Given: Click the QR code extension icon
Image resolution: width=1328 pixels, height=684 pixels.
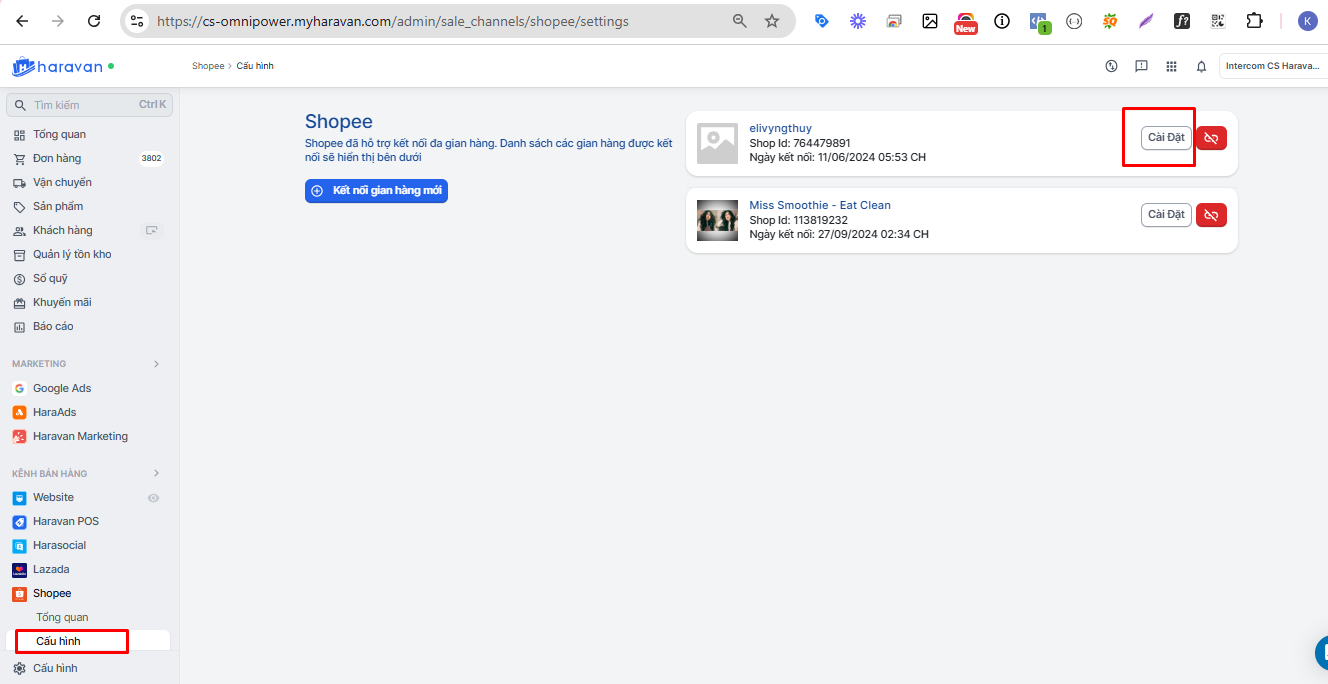Looking at the screenshot, I should click(1218, 21).
